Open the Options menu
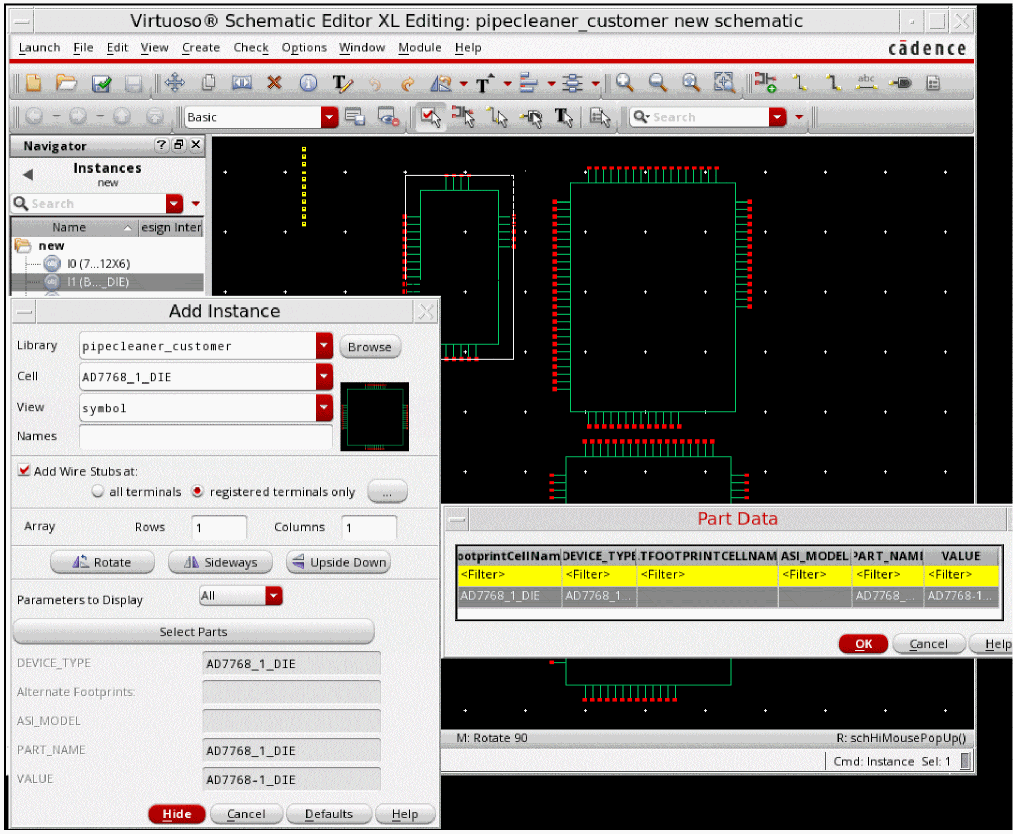 [x=304, y=48]
